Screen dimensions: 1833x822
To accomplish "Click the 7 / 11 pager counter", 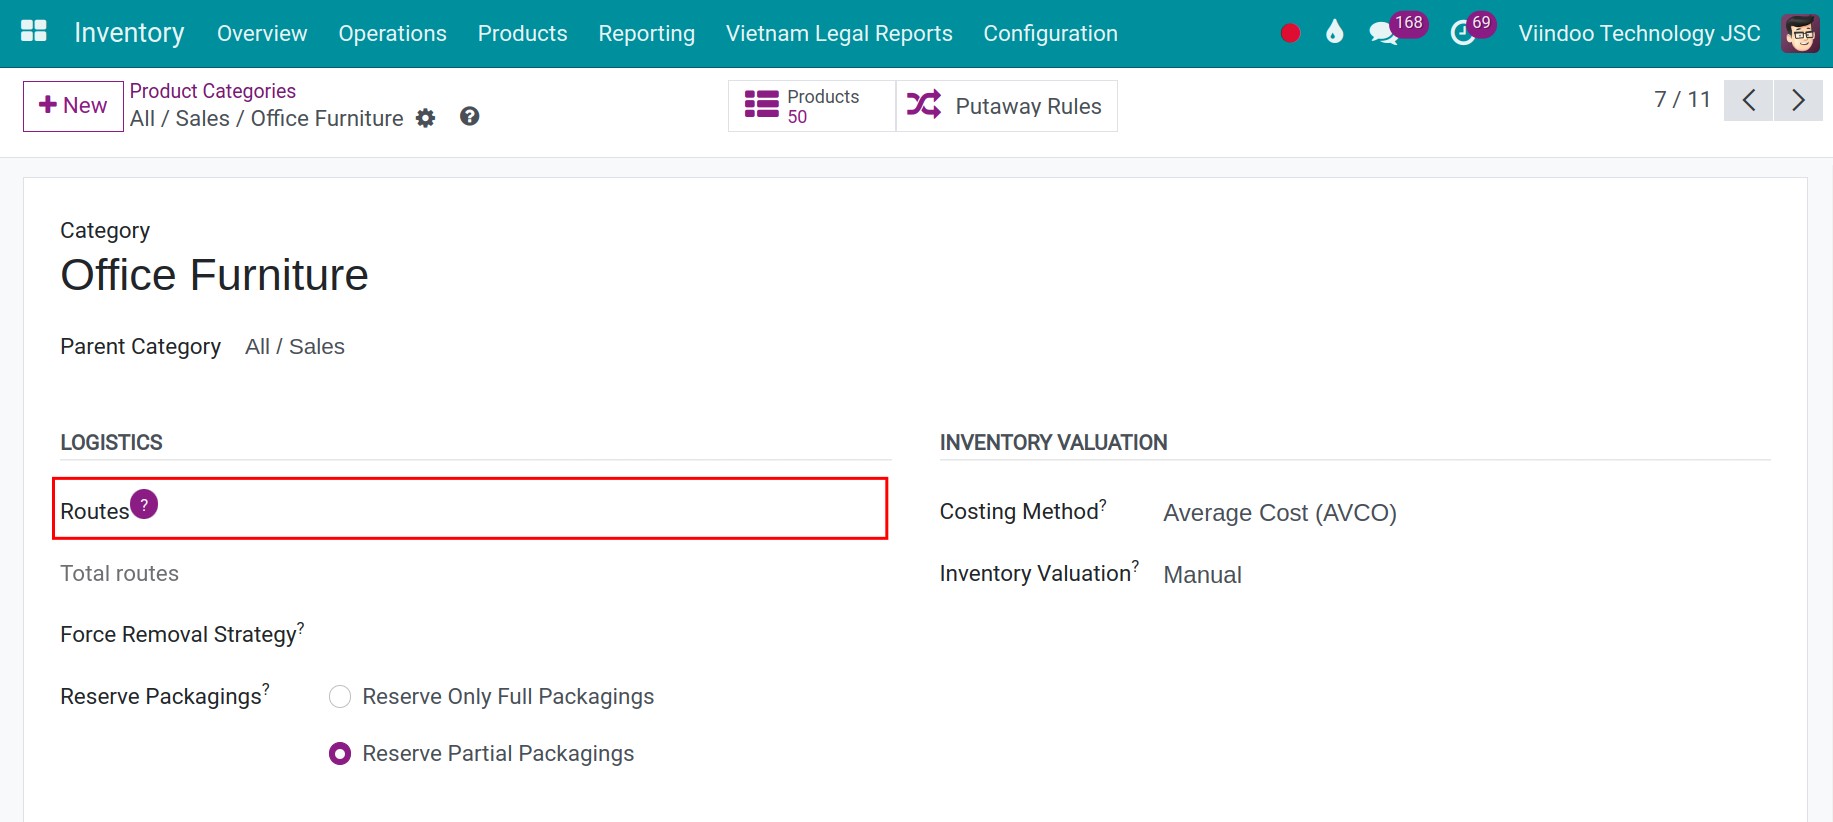I will 1682,100.
